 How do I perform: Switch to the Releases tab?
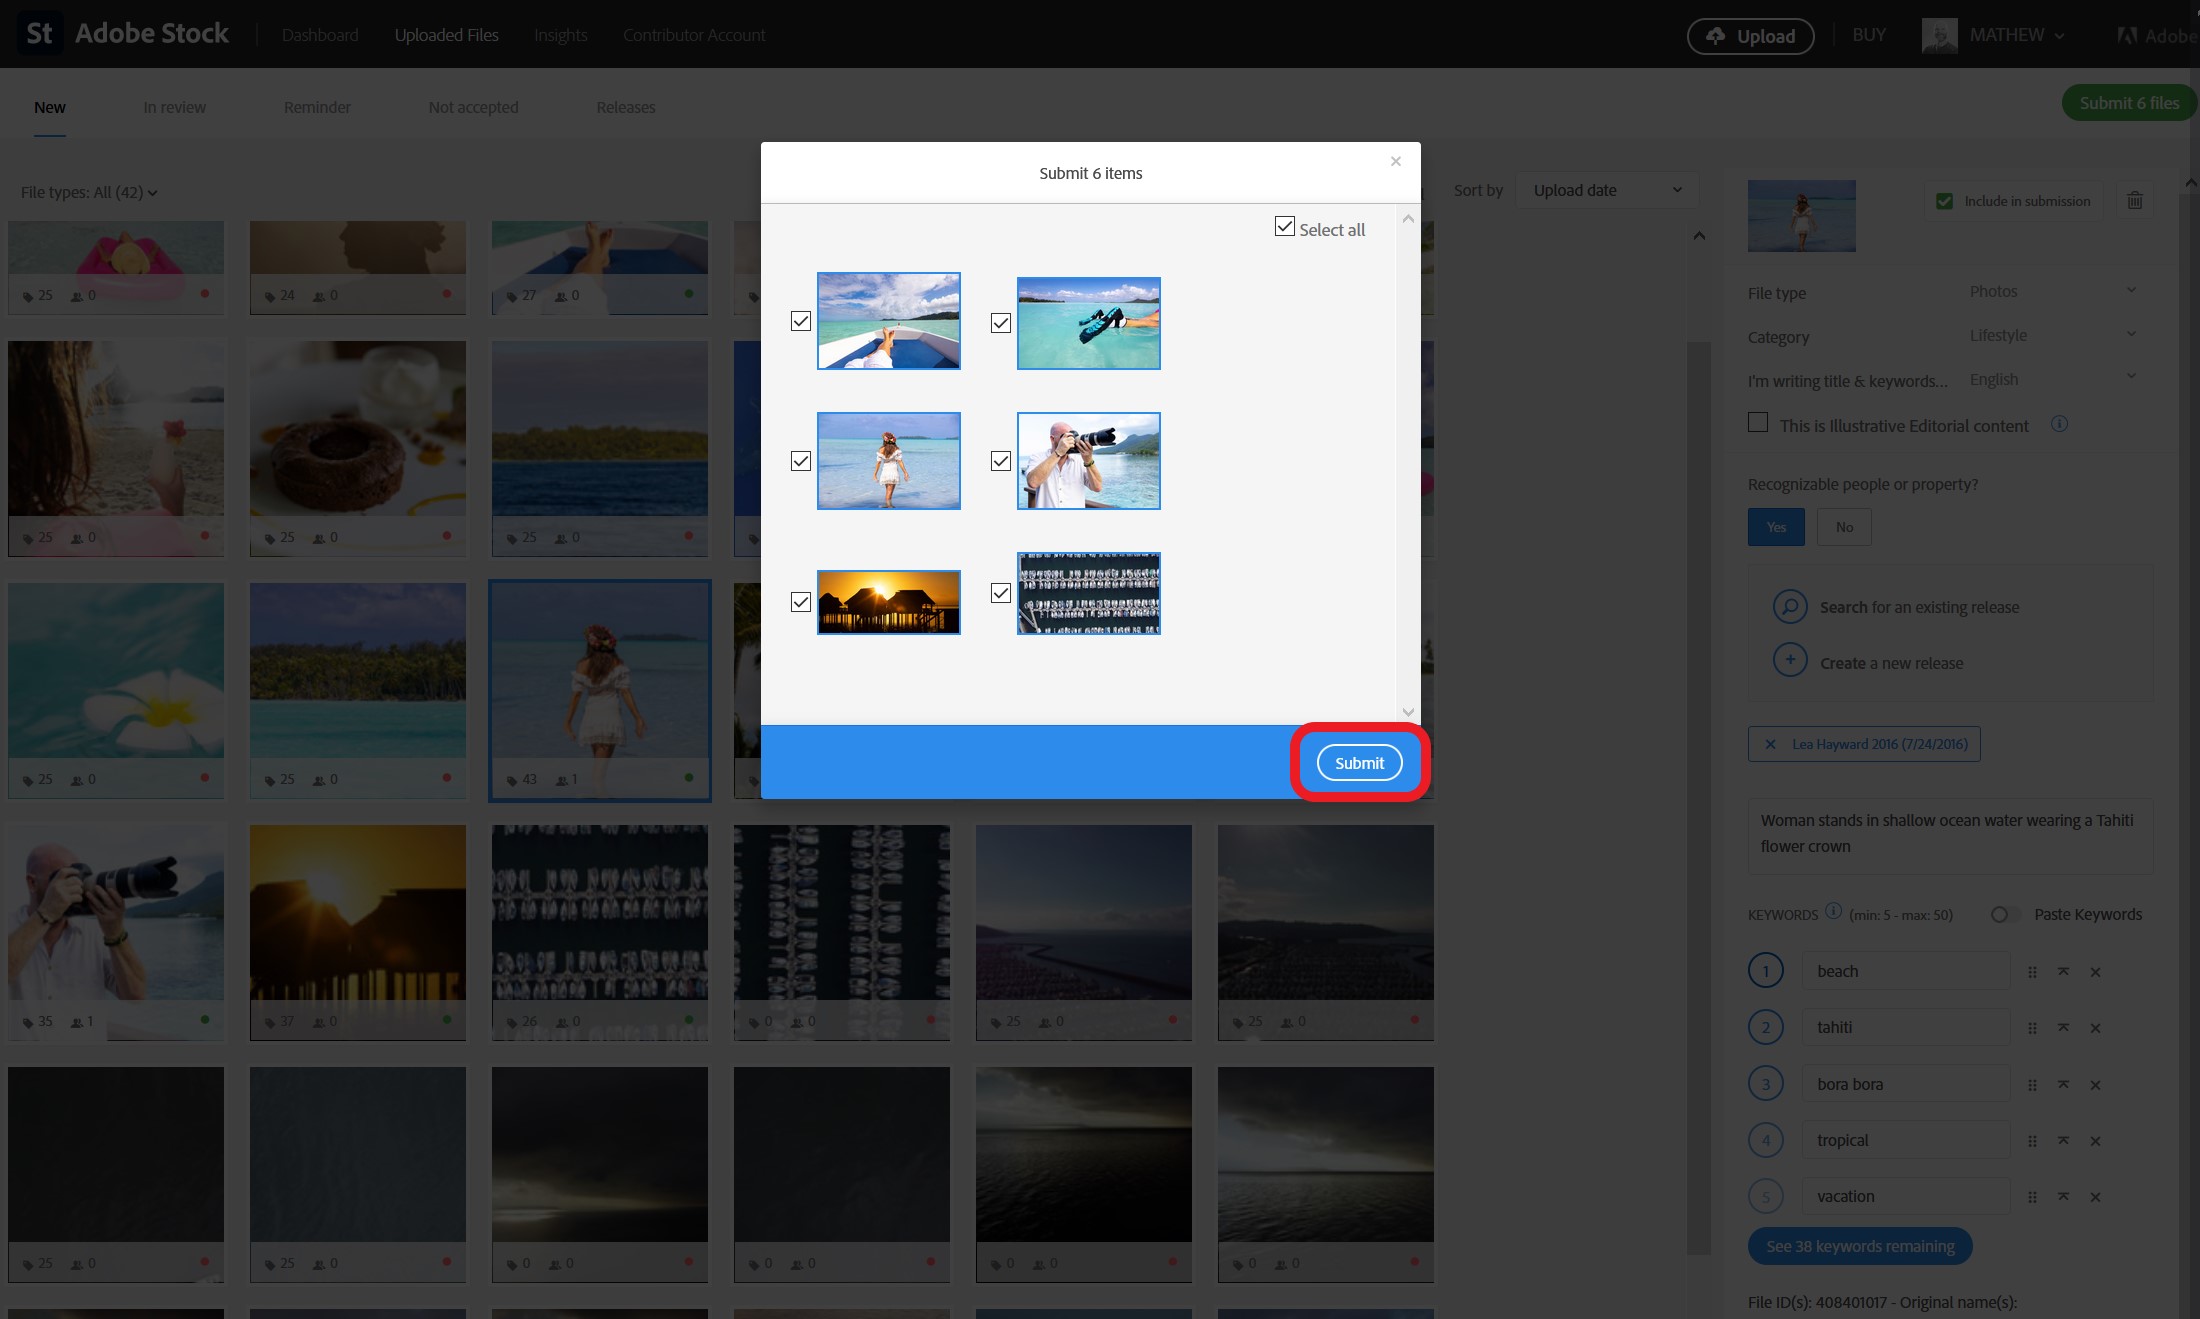tap(626, 107)
